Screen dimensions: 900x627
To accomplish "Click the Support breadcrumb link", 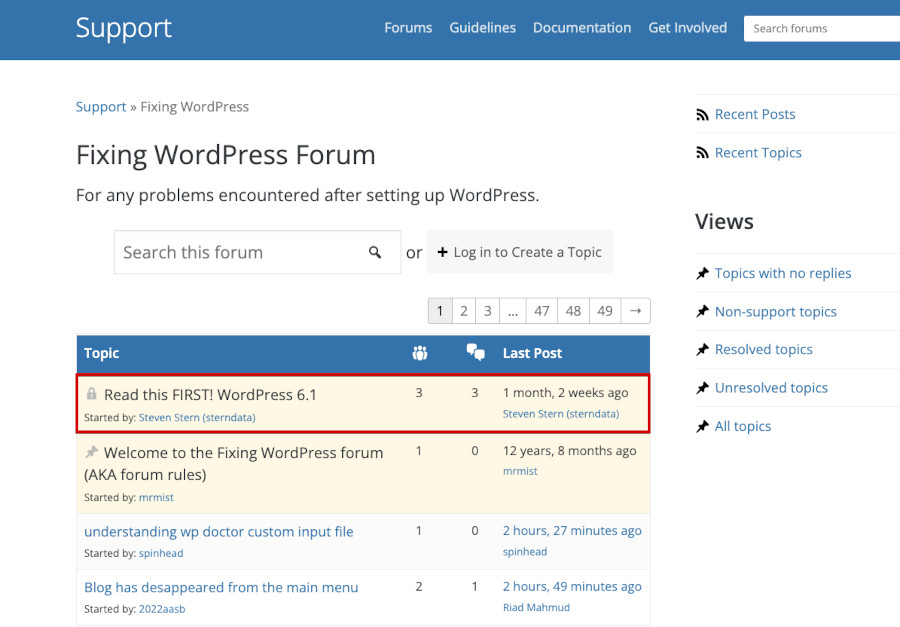I will click(100, 107).
